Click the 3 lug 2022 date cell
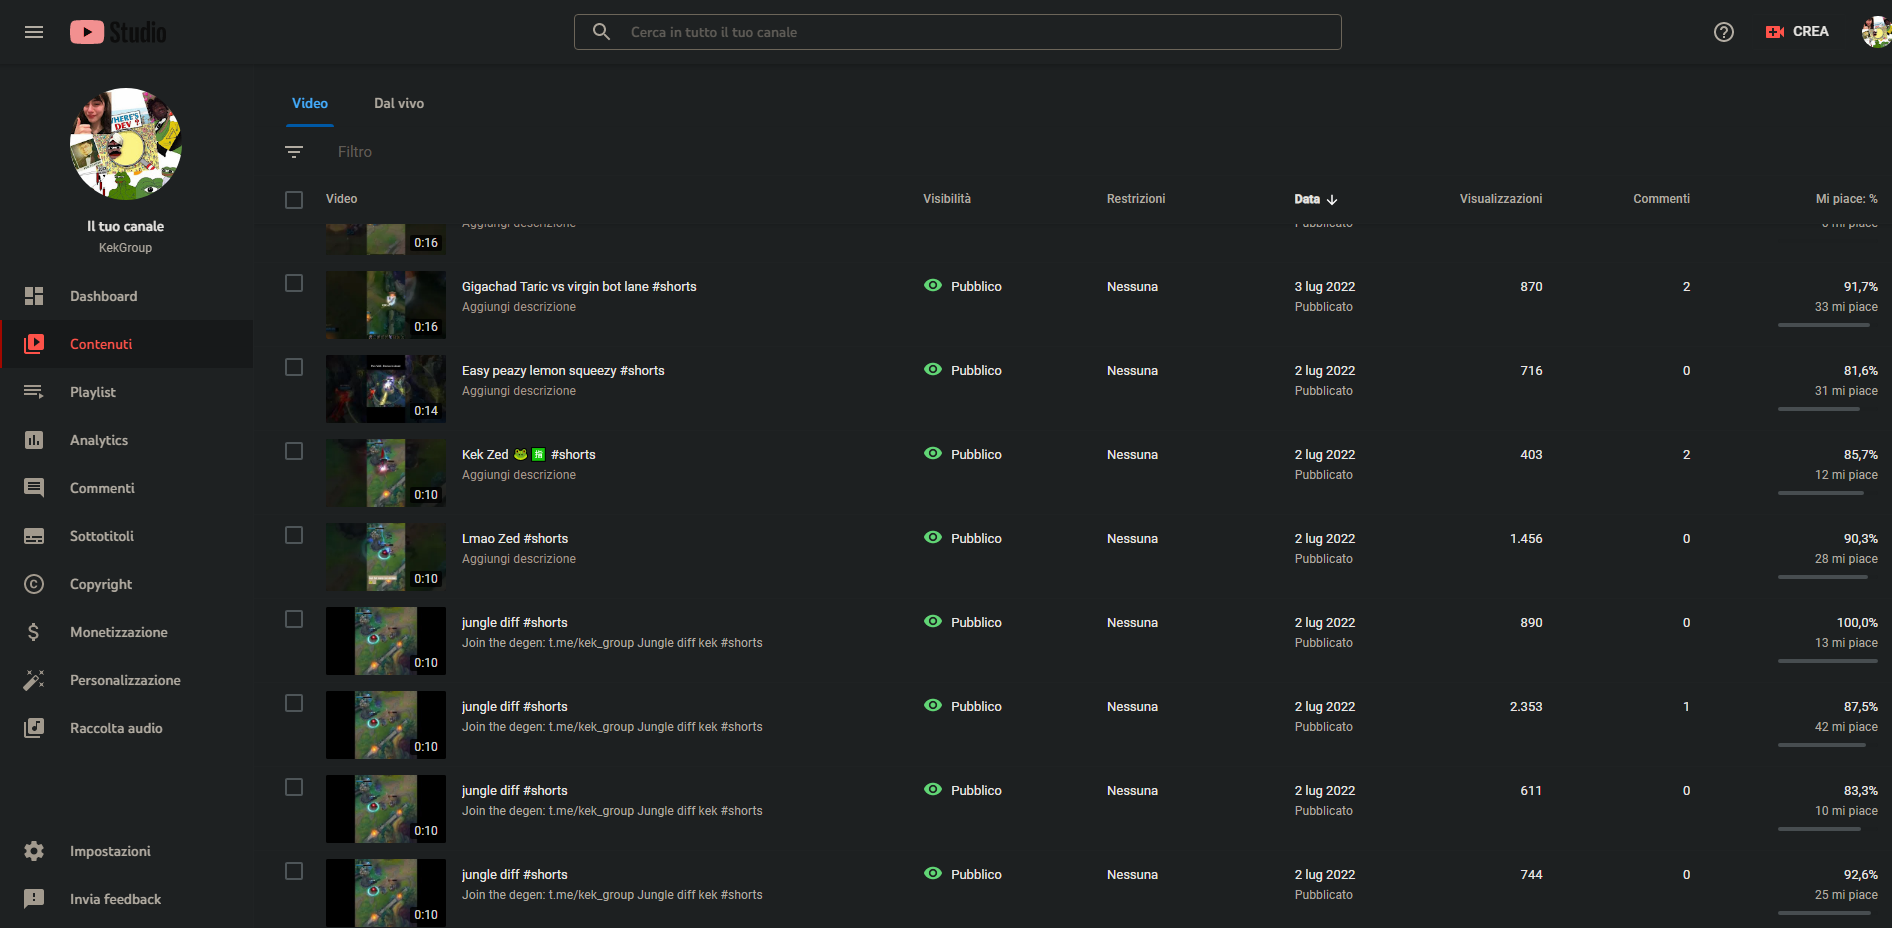The image size is (1892, 928). [1325, 286]
